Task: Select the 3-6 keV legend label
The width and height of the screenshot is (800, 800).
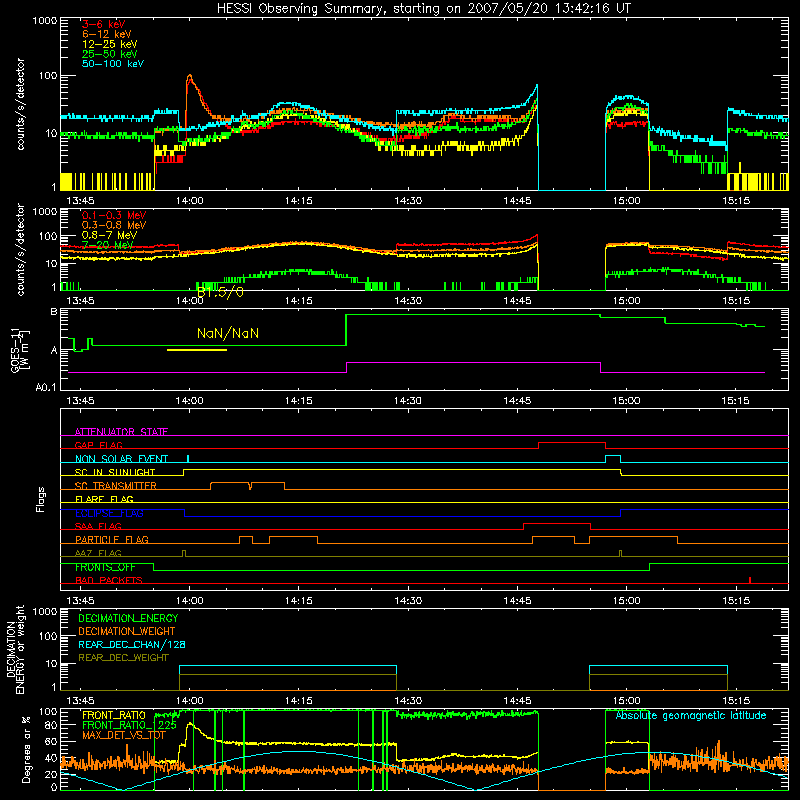Action: point(104,24)
